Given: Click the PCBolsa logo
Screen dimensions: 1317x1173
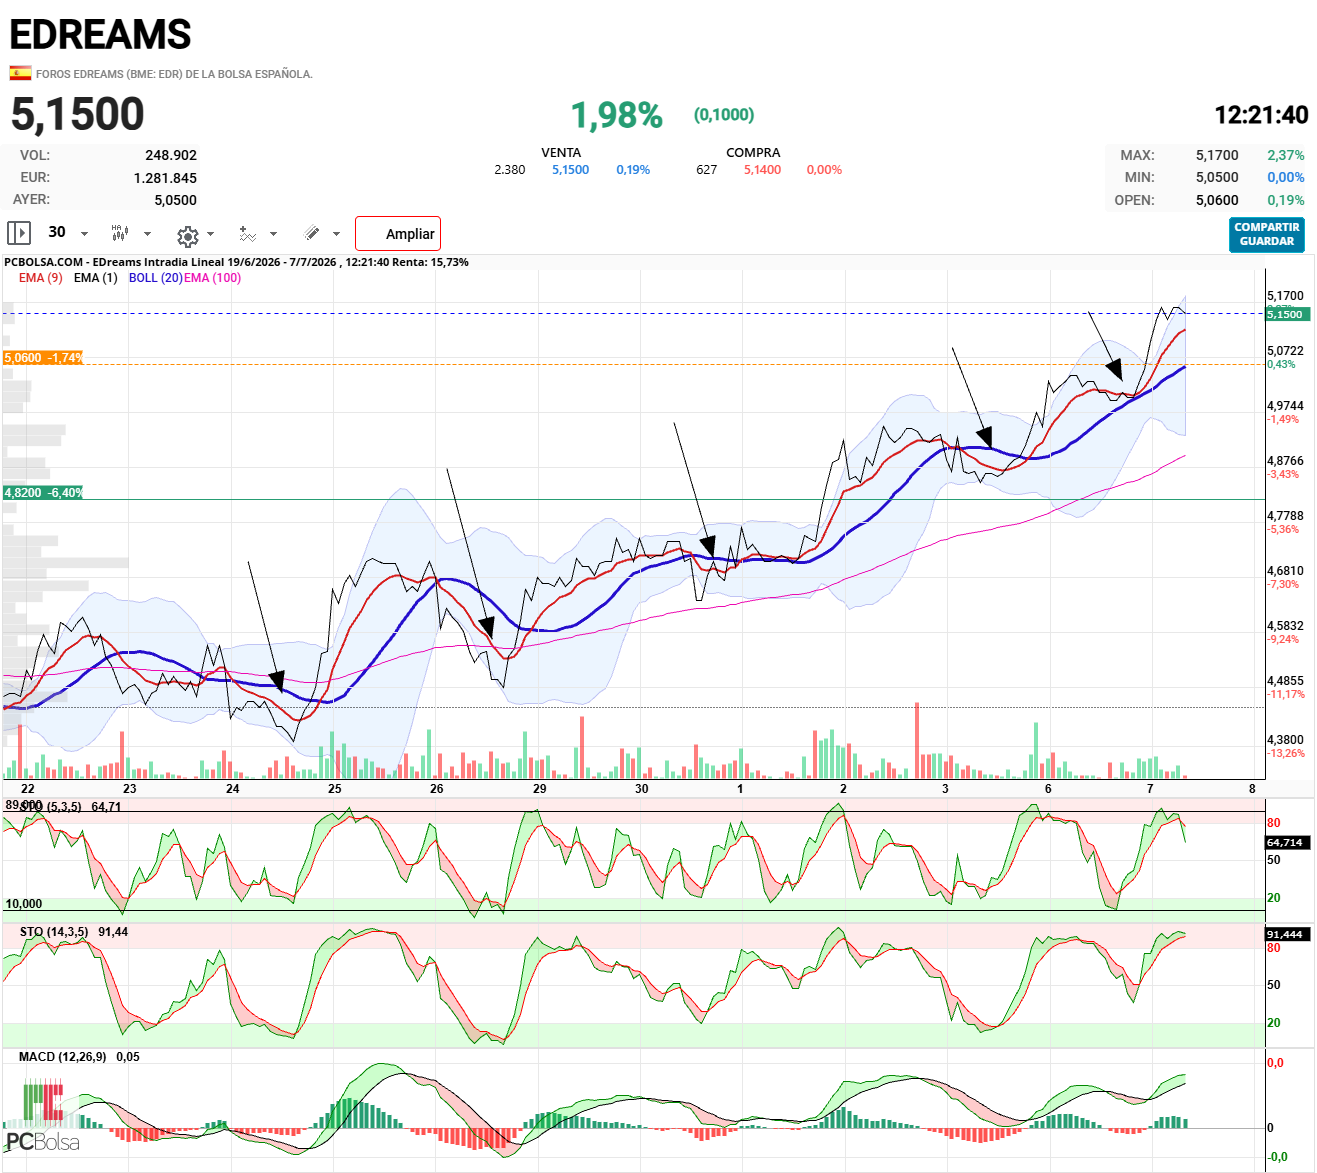Looking at the screenshot, I should 42,1117.
